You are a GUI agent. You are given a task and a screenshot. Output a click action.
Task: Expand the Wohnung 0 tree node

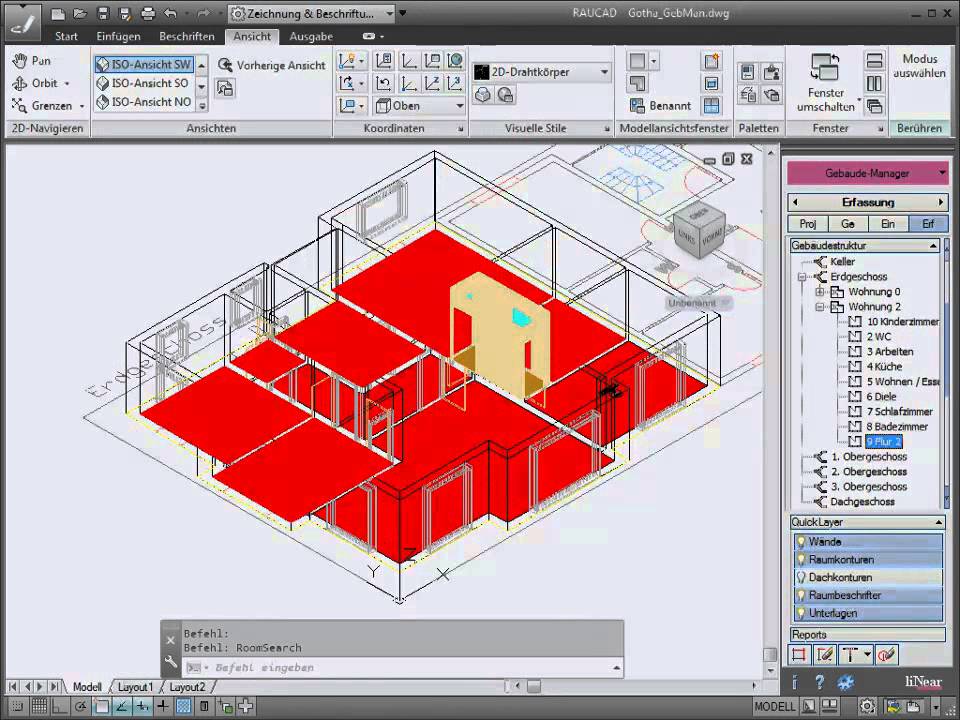[x=820, y=291]
